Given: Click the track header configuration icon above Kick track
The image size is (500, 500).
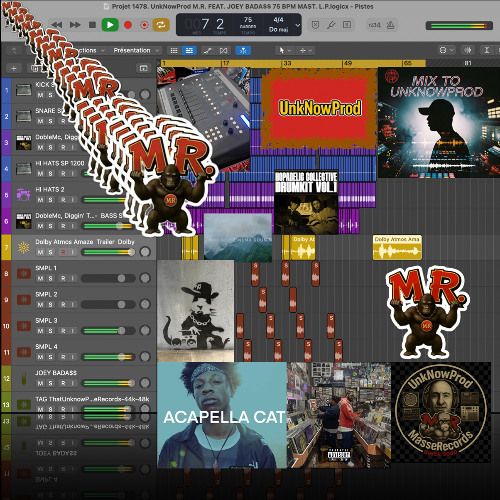Looking at the screenshot, I should tap(144, 68).
